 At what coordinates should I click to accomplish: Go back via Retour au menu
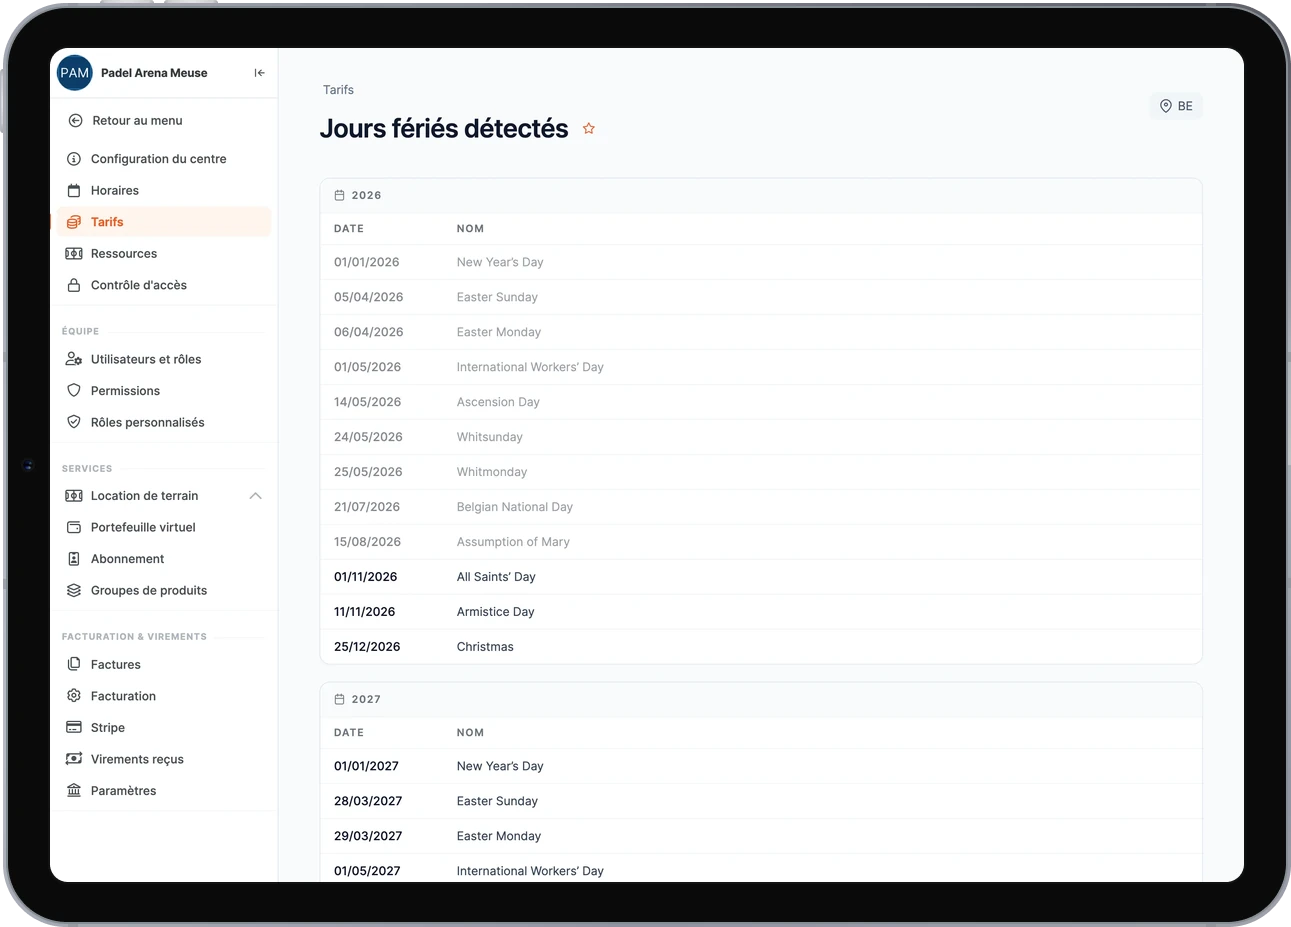pos(137,121)
